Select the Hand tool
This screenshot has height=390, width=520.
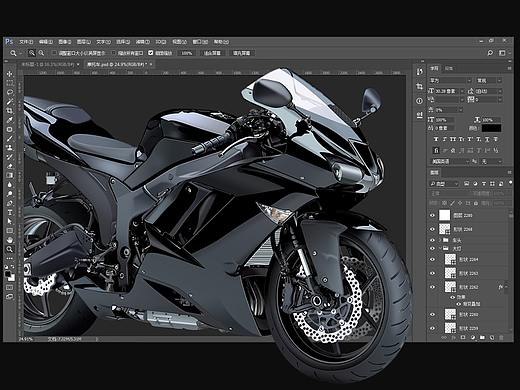(10, 240)
